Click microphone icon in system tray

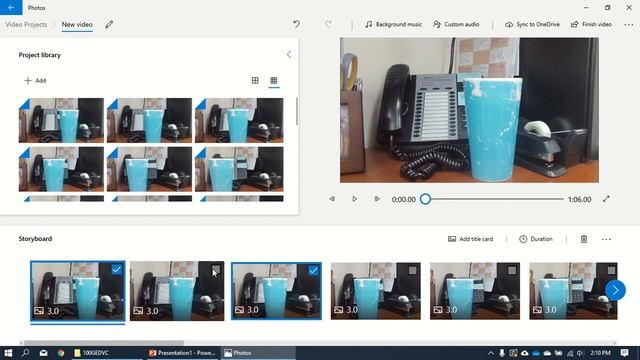coord(502,353)
